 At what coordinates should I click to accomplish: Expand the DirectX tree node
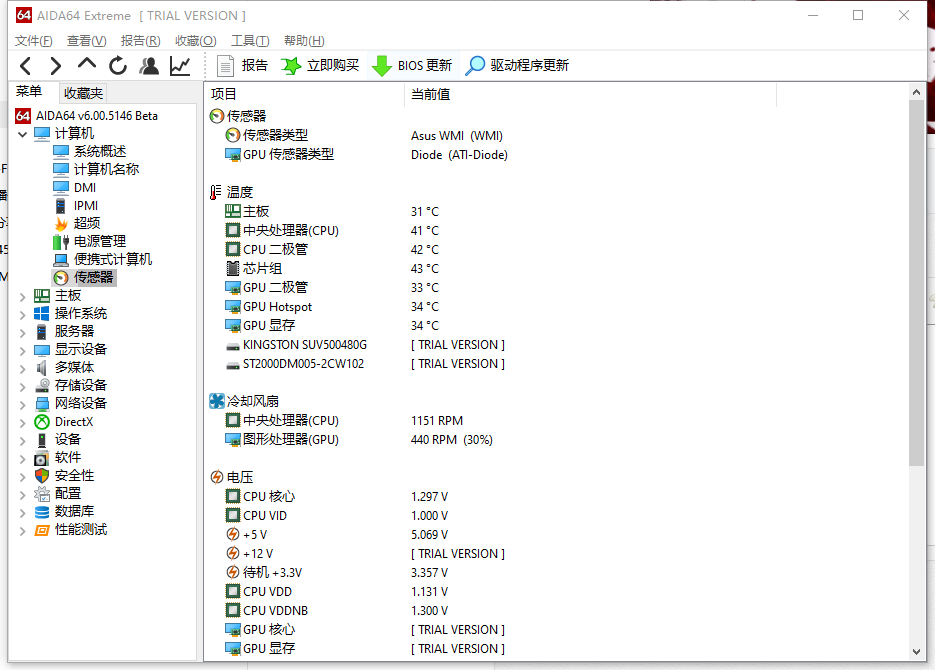point(23,423)
